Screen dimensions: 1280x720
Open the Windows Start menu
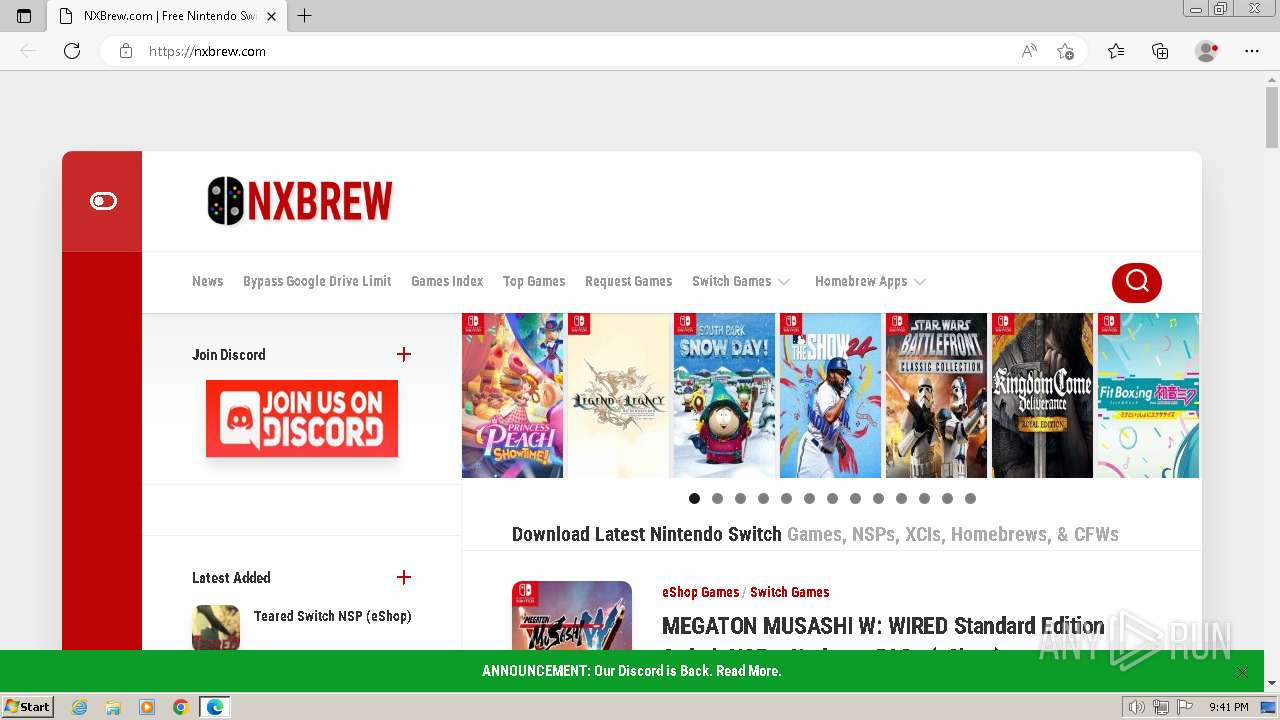pos(27,706)
